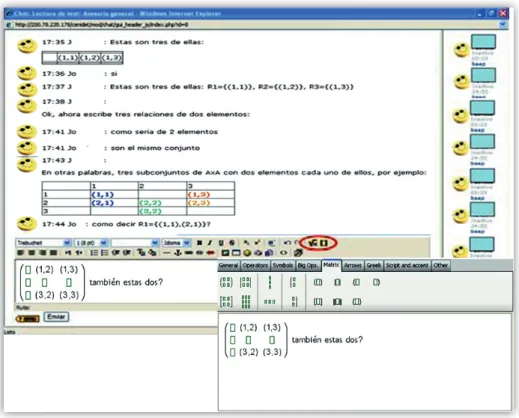
Task: Click the yellow button beside Enviar
Action: click(x=28, y=319)
